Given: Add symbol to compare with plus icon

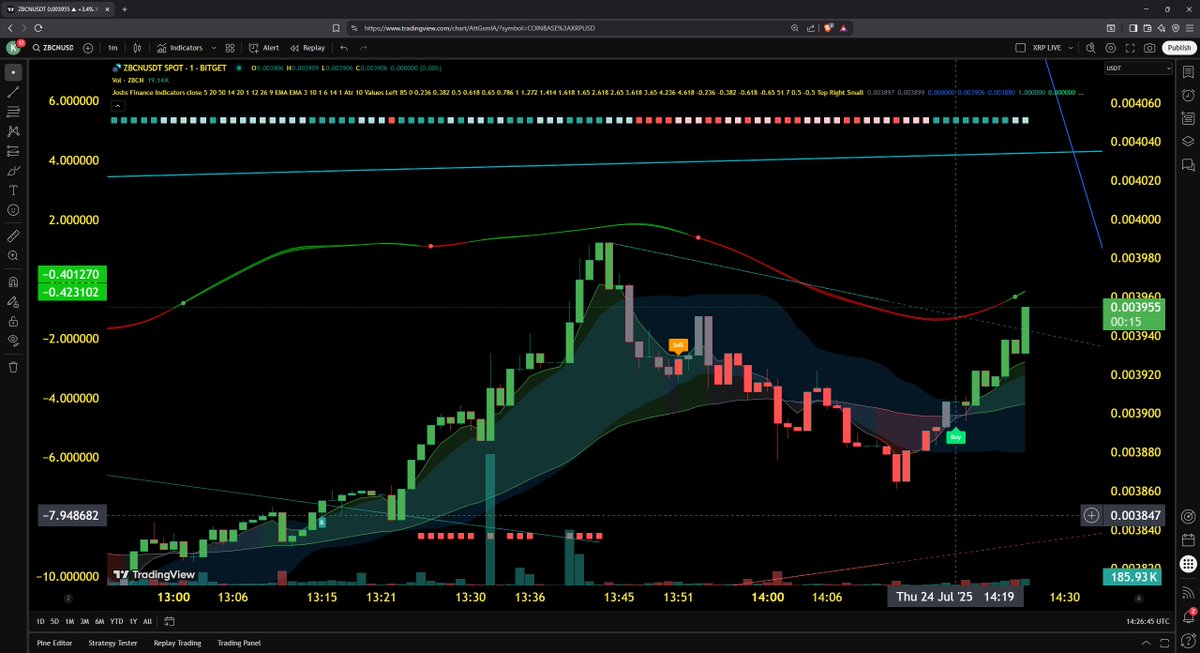Looking at the screenshot, I should [x=88, y=47].
